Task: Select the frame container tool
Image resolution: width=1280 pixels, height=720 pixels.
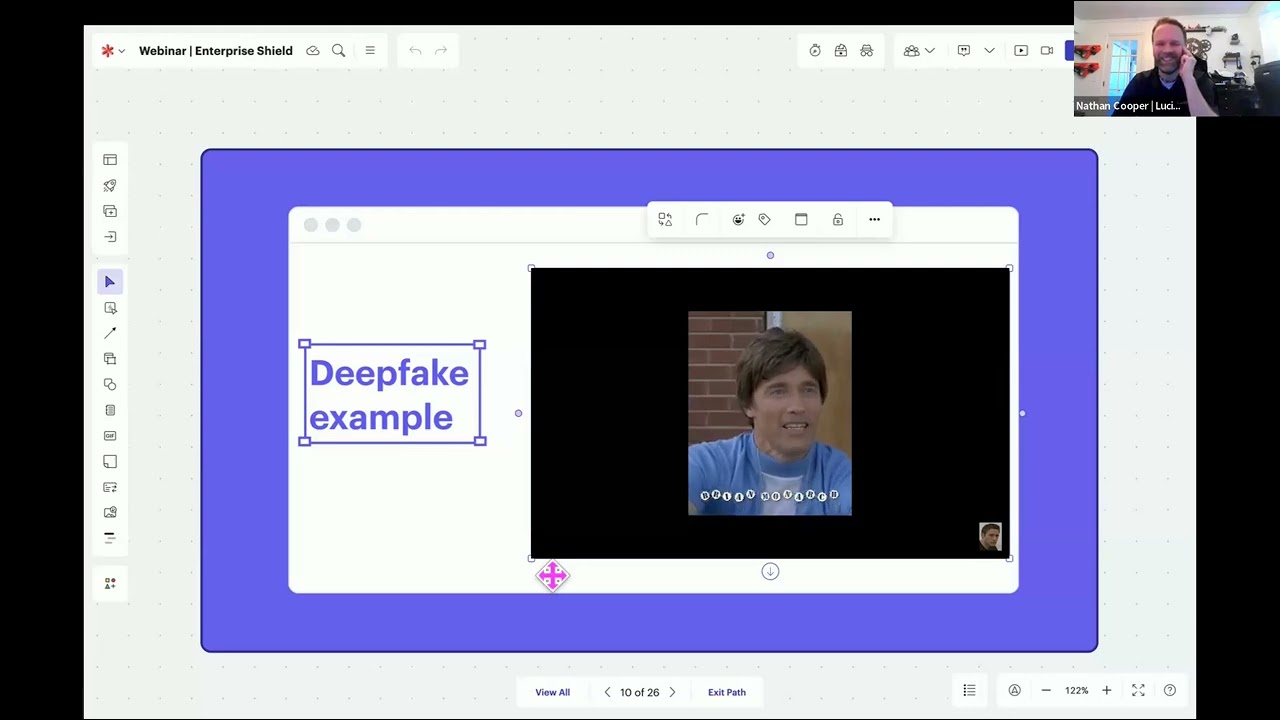Action: coord(110,359)
